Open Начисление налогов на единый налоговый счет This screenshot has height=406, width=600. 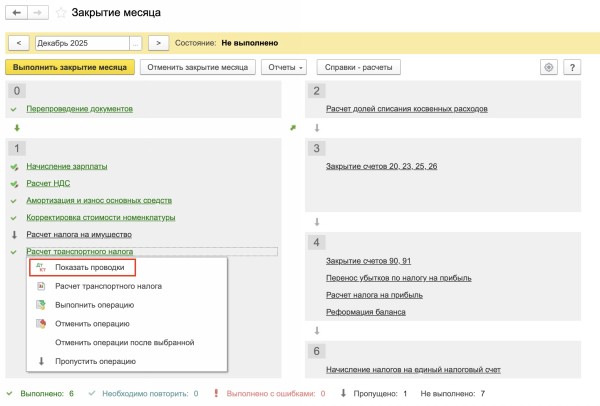[413, 370]
